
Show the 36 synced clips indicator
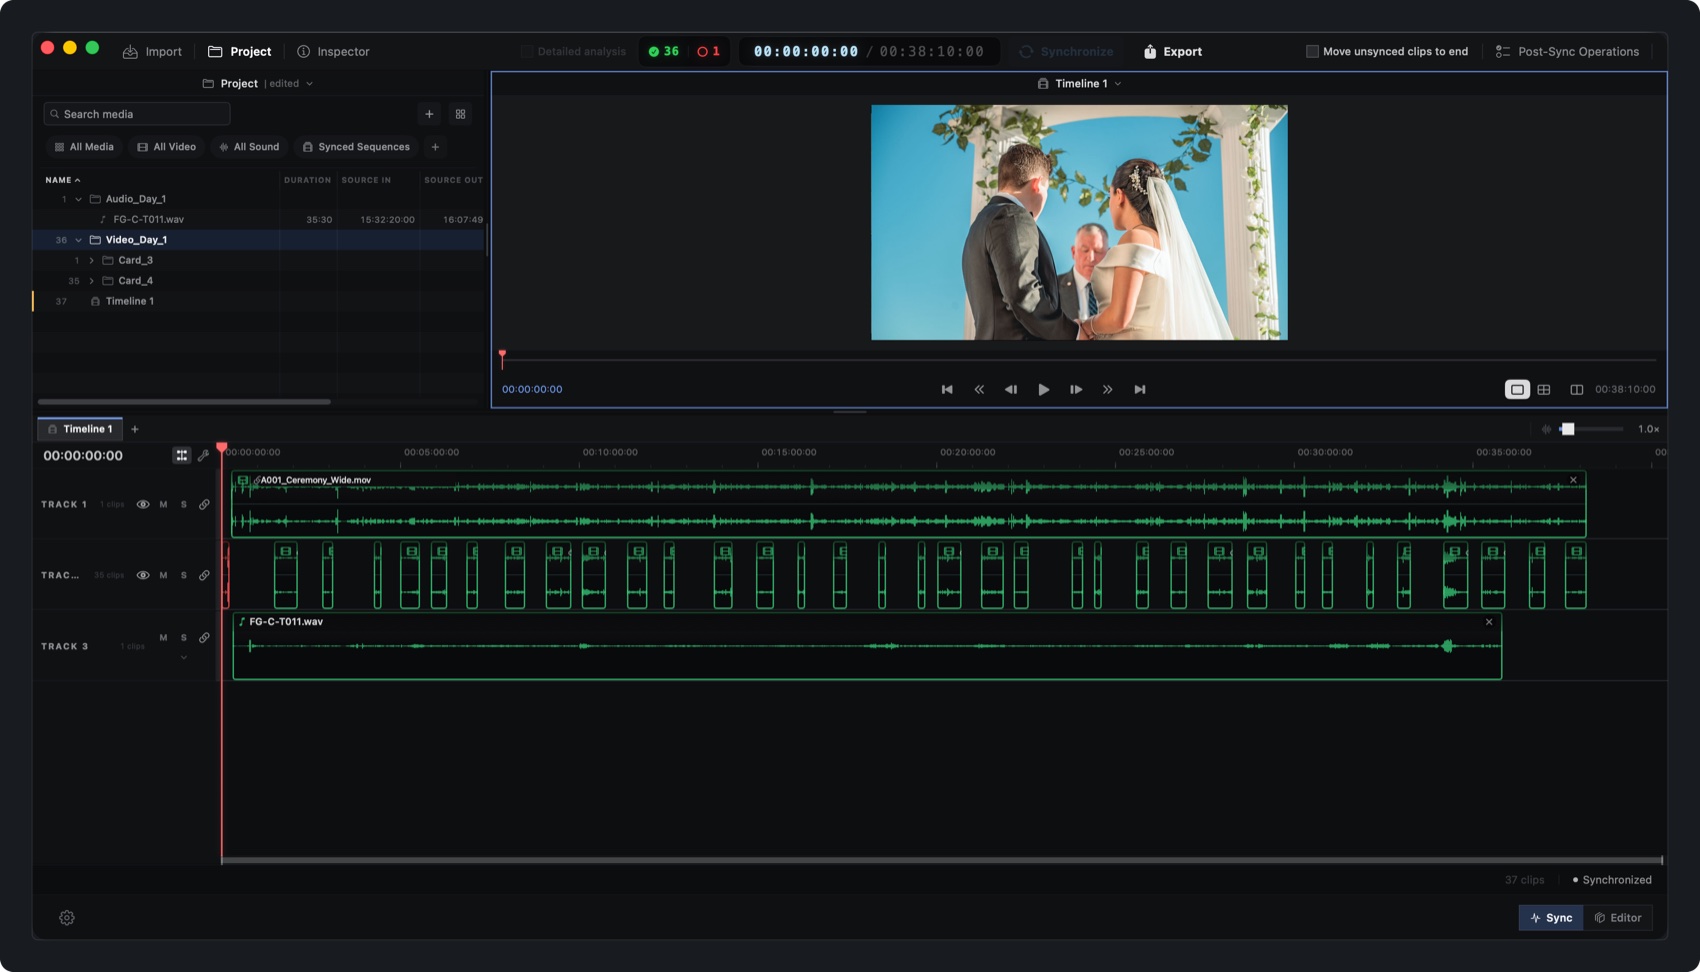663,52
